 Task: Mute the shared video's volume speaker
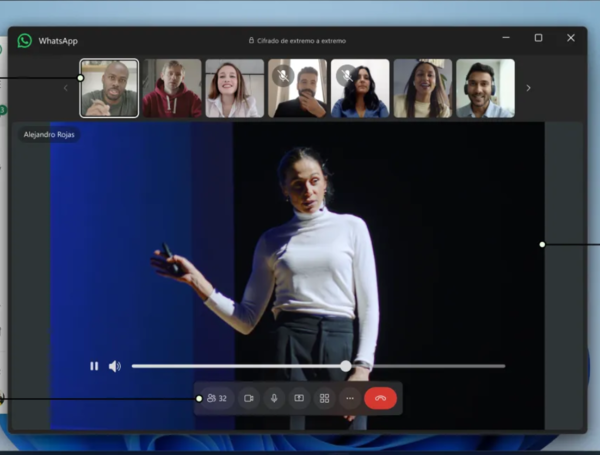115,366
